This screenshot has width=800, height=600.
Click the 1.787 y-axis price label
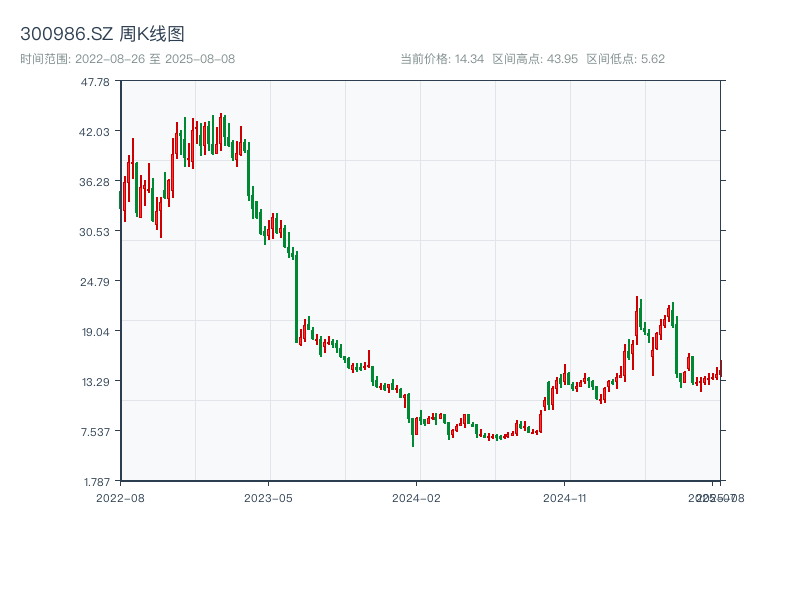click(x=94, y=481)
